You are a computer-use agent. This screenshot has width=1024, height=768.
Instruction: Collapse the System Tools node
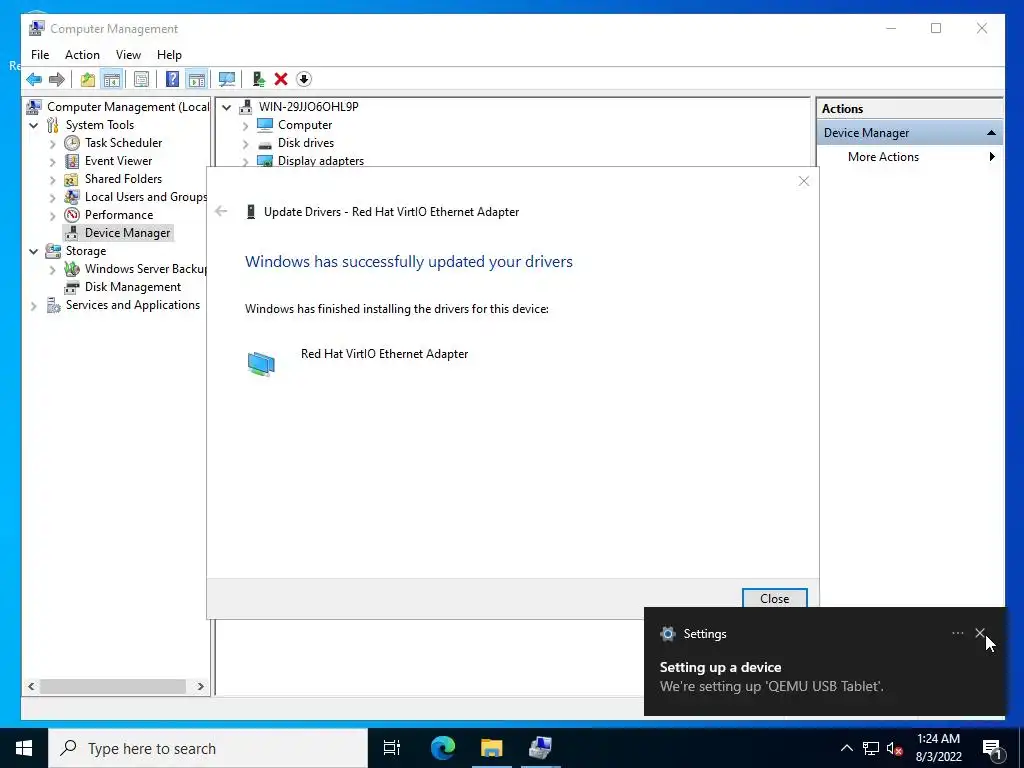[34, 125]
